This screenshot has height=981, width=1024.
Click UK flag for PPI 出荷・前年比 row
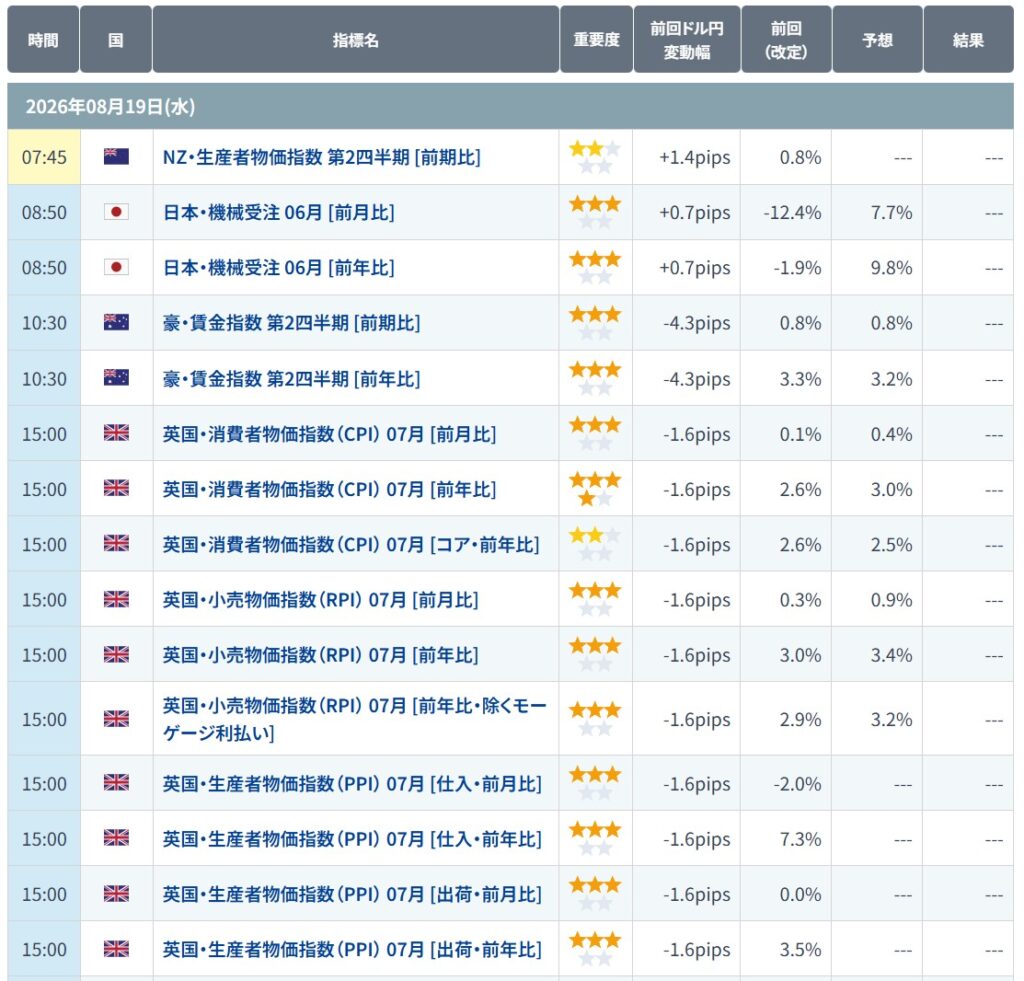pos(116,949)
